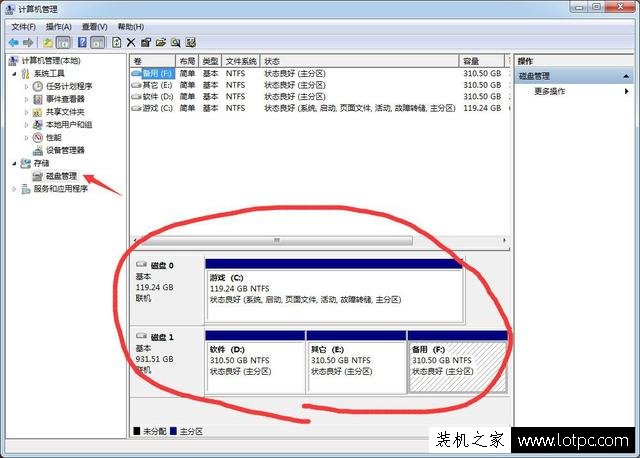
Task: Expand the 服务和应用程序 node arrow
Action: [14, 189]
